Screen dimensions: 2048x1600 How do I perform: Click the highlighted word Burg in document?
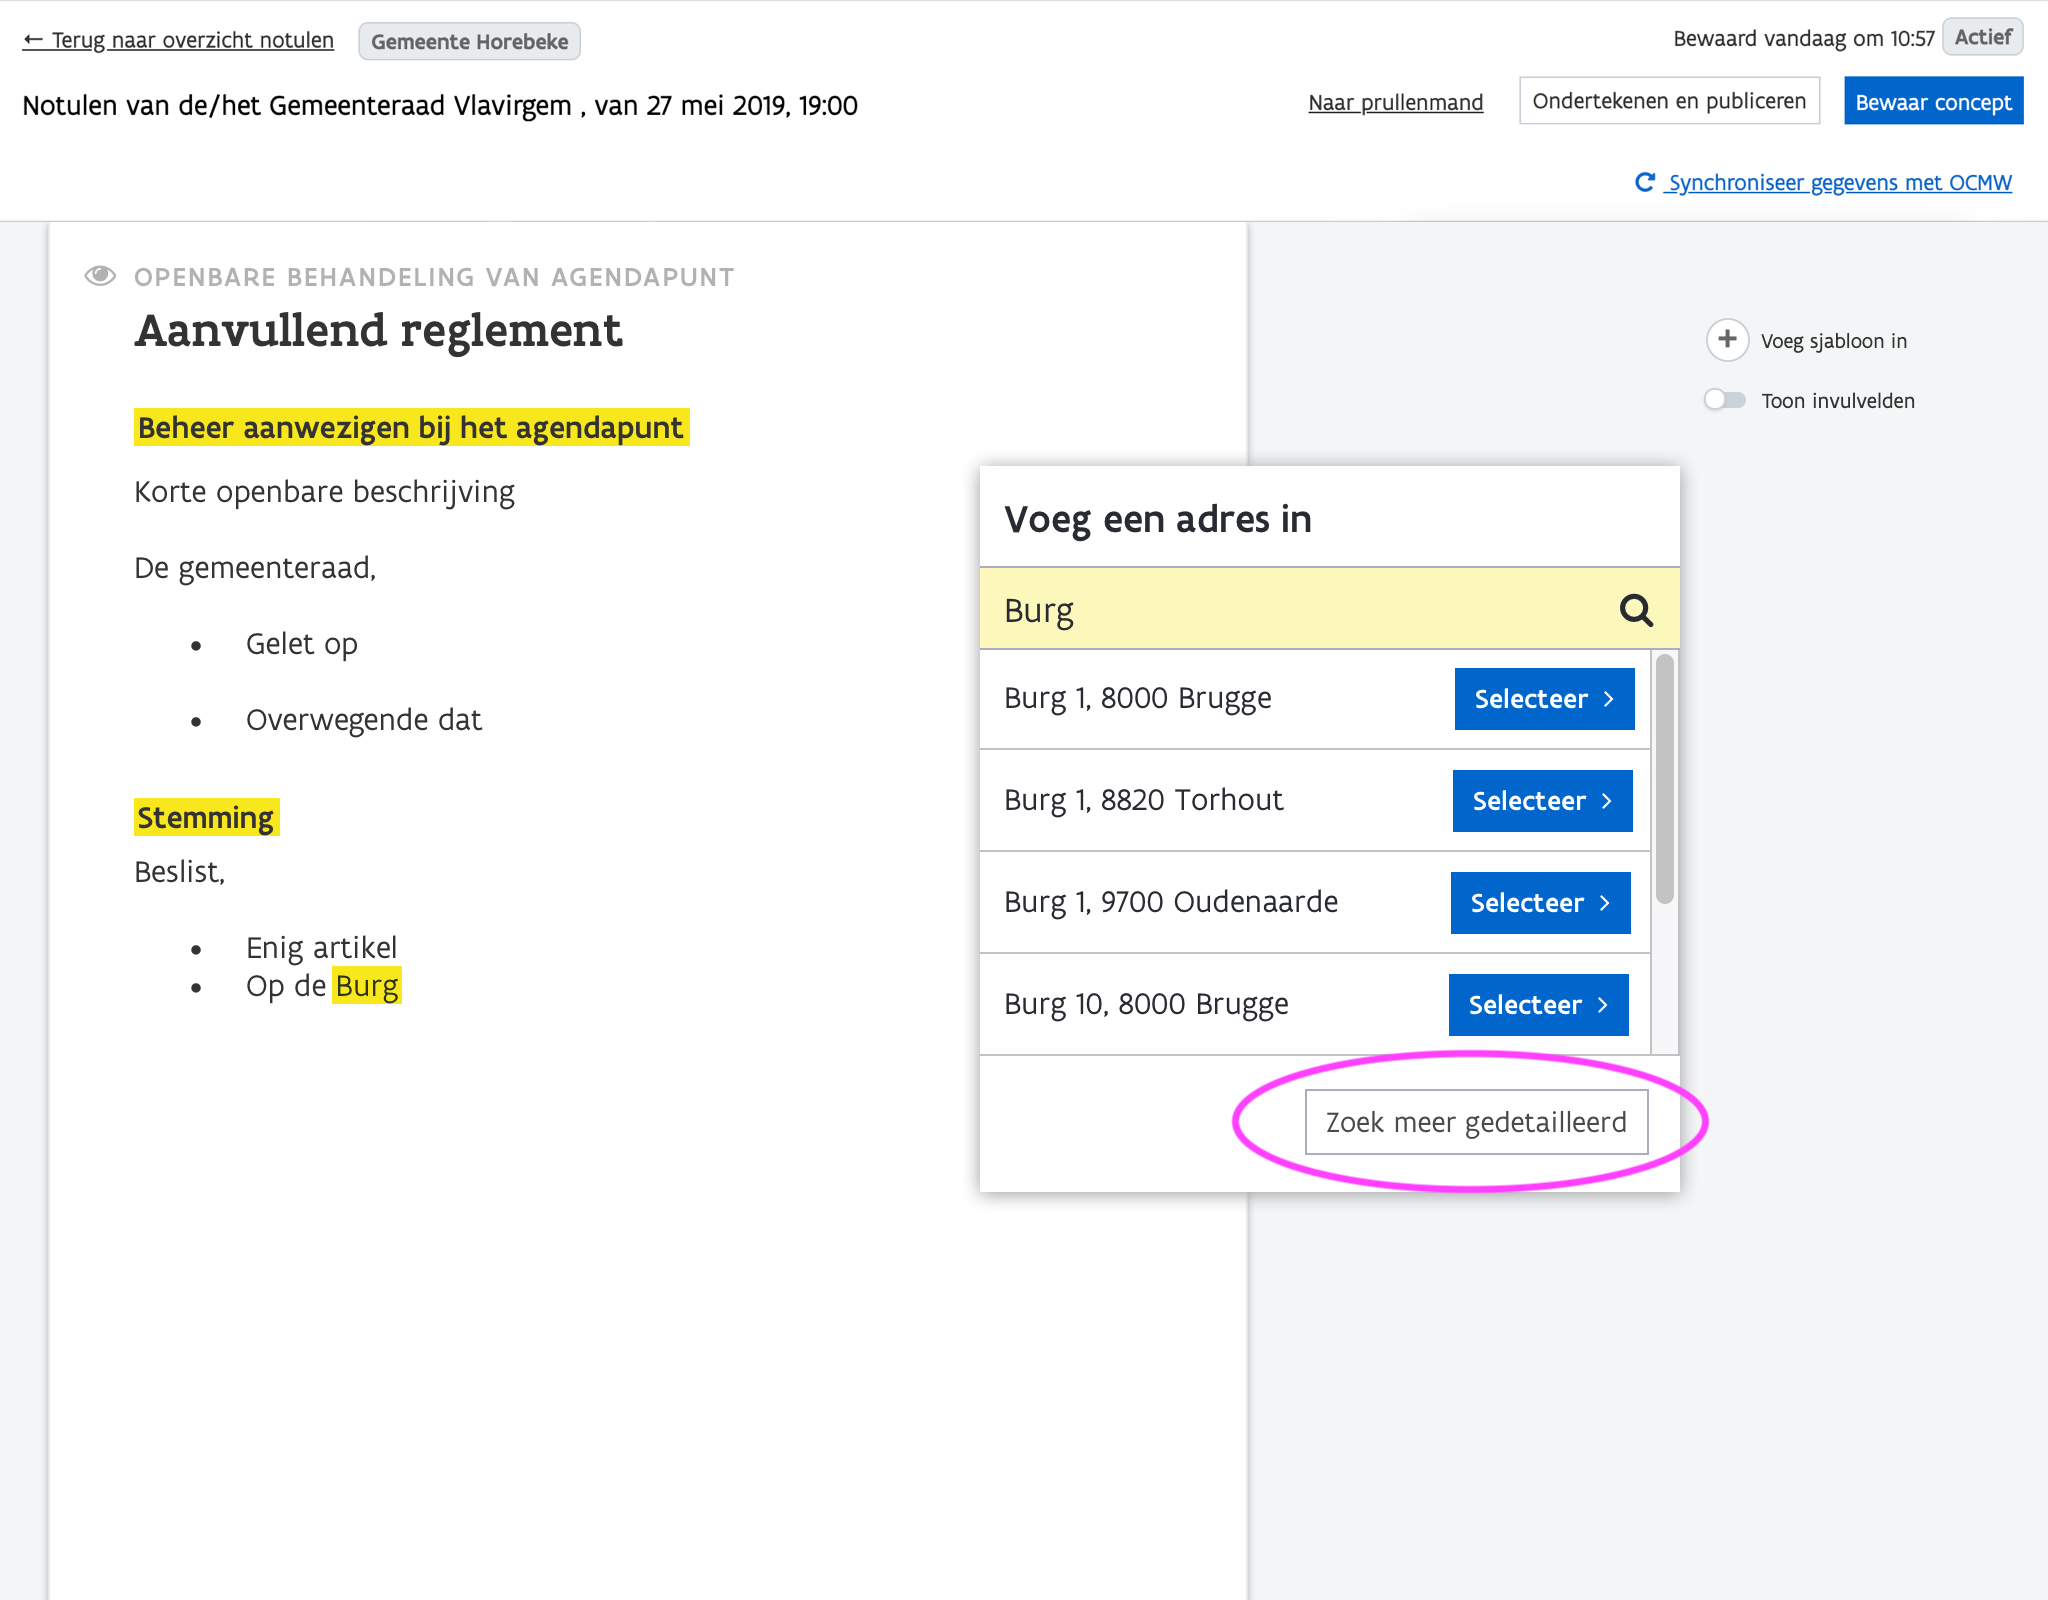(367, 986)
